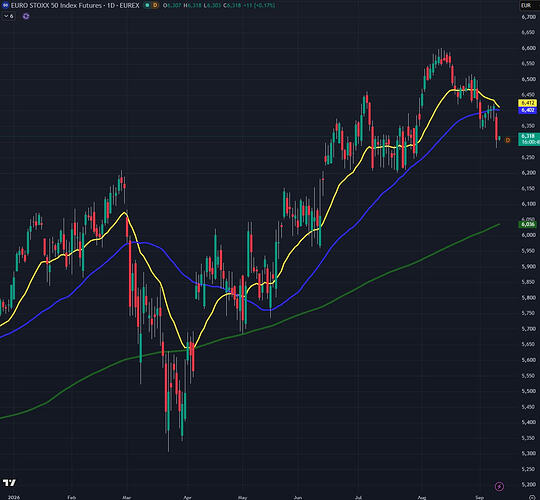Click the Aug label on time axis

pyautogui.click(x=422, y=497)
